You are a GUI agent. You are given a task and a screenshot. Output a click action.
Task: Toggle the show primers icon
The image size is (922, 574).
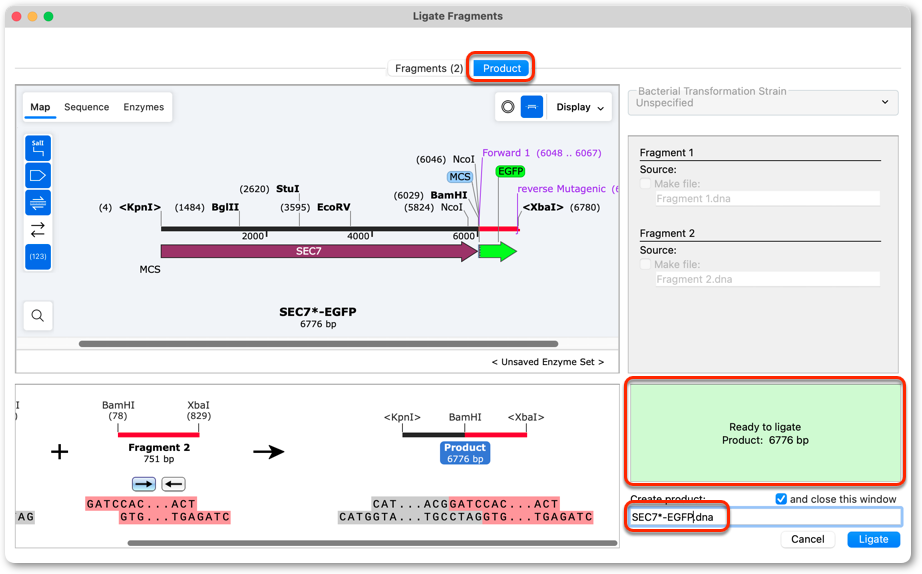[38, 202]
